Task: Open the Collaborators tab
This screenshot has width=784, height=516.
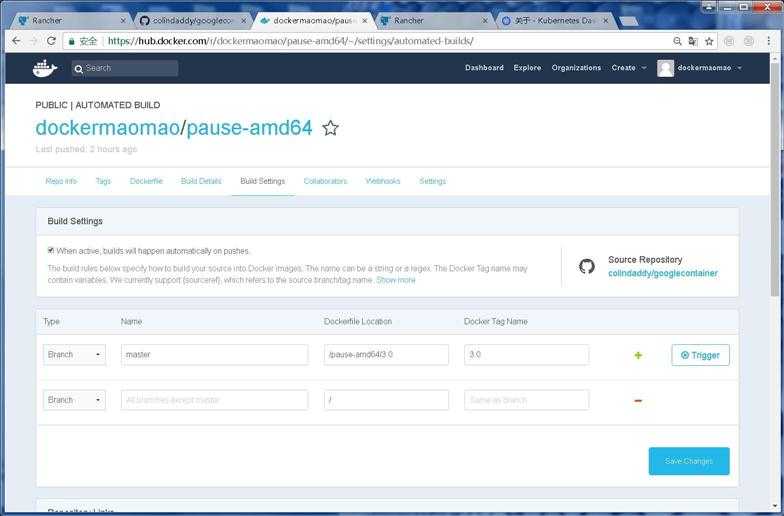Action: (x=325, y=181)
